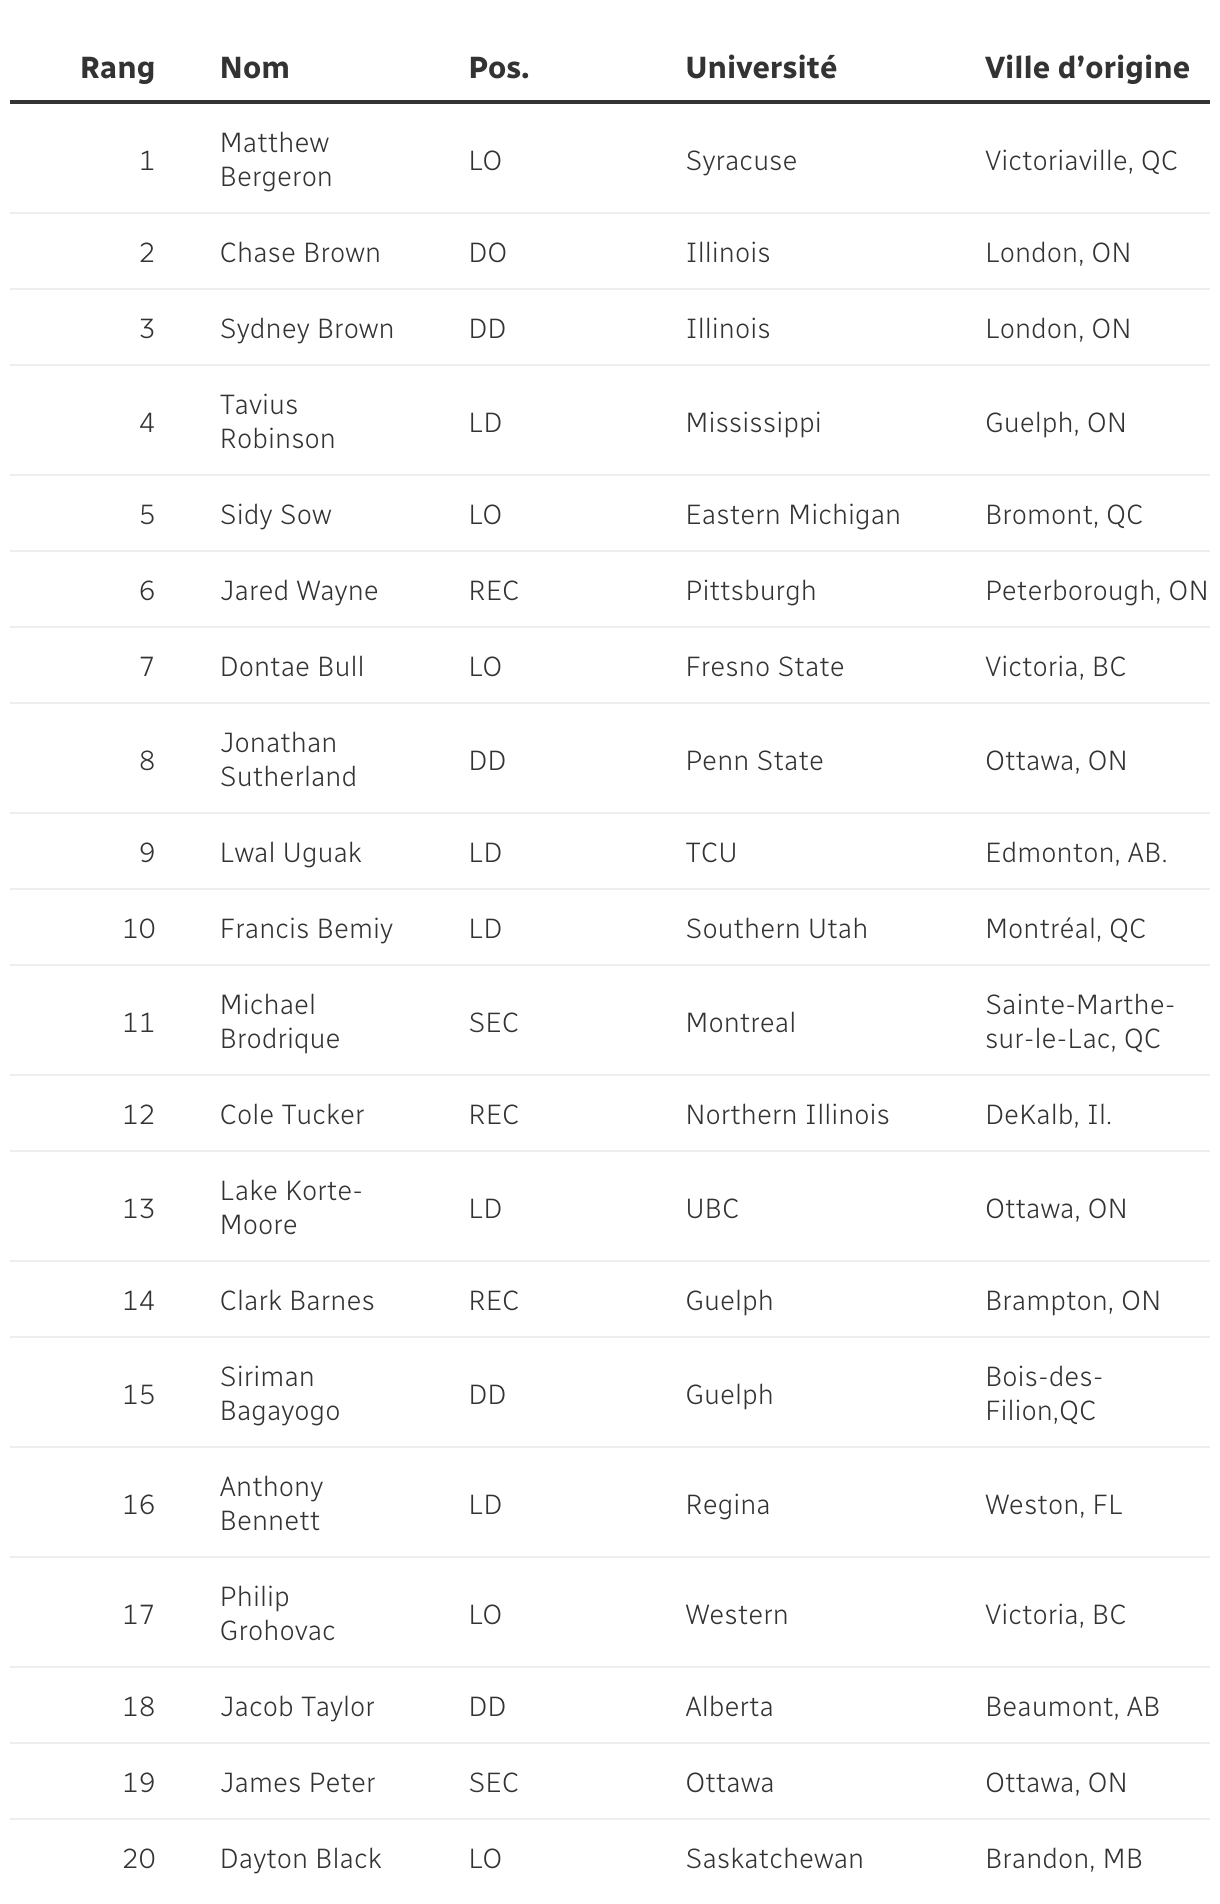Image resolution: width=1220 pixels, height=1904 pixels.
Task: Select the Northern Illinois university cell
Action: (x=787, y=1115)
